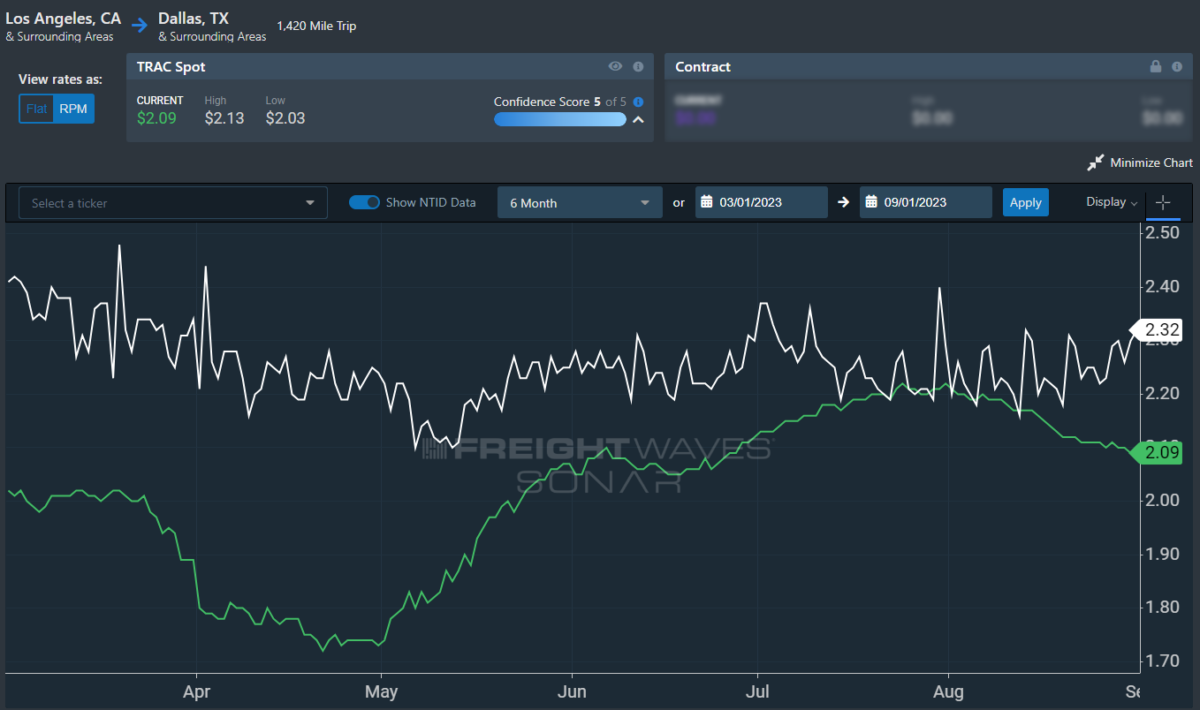This screenshot has height=710, width=1200.
Task: Toggle TRAC Spot visibility eye icon
Action: click(x=615, y=67)
